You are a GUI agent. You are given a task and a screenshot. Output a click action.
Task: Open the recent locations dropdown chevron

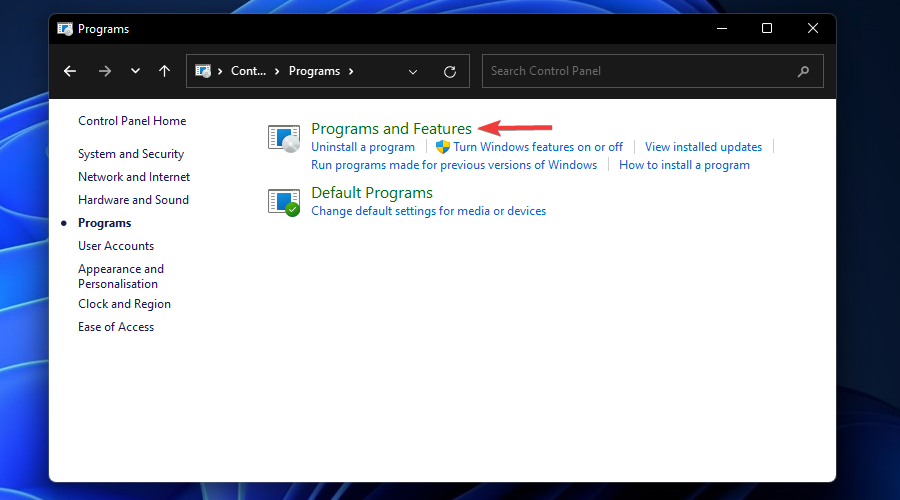[135, 71]
